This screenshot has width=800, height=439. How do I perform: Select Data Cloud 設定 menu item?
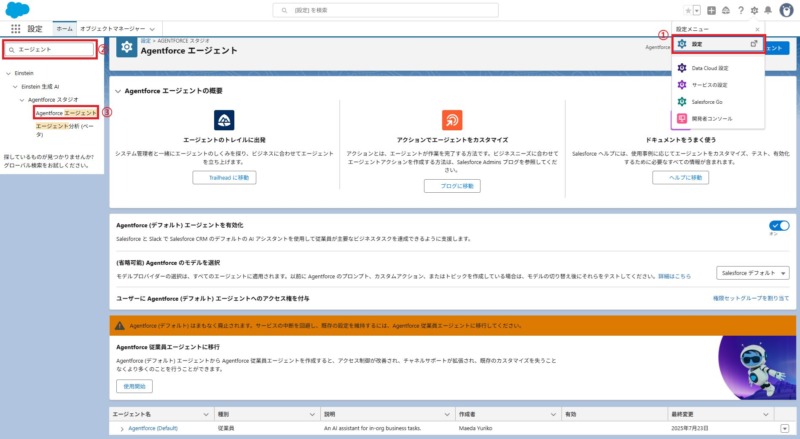tap(710, 68)
